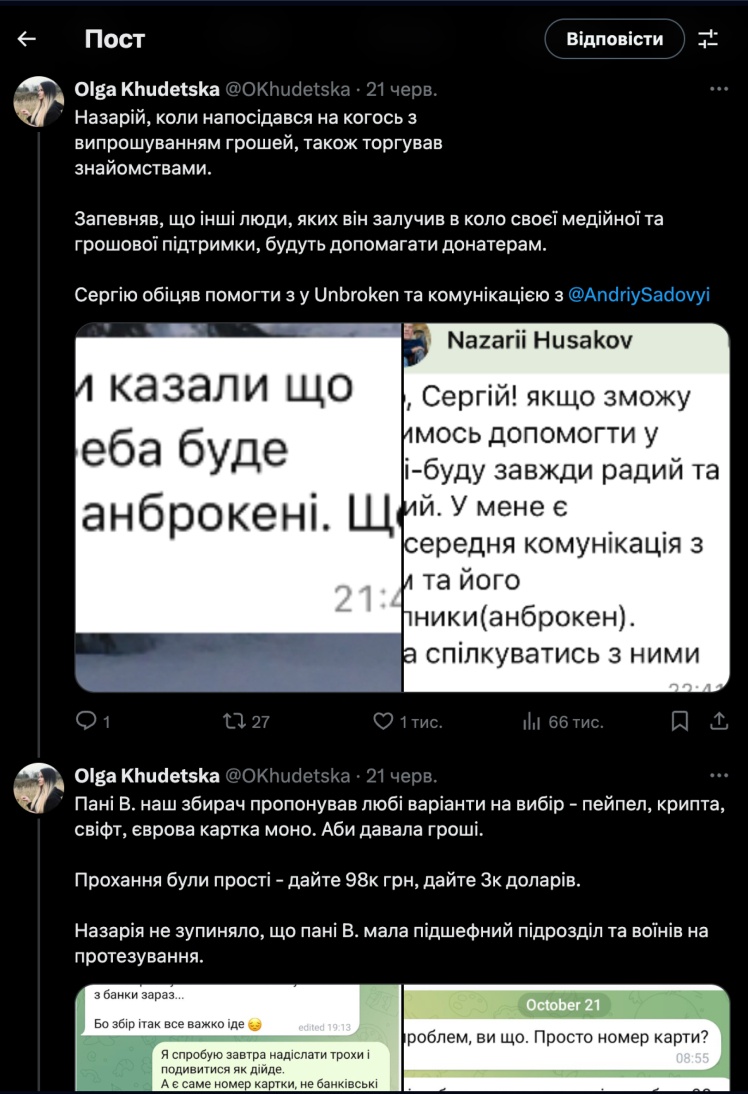Open Olga Khudetska profile name in first post
Viewport: 748px width, 1094px height.
point(147,89)
